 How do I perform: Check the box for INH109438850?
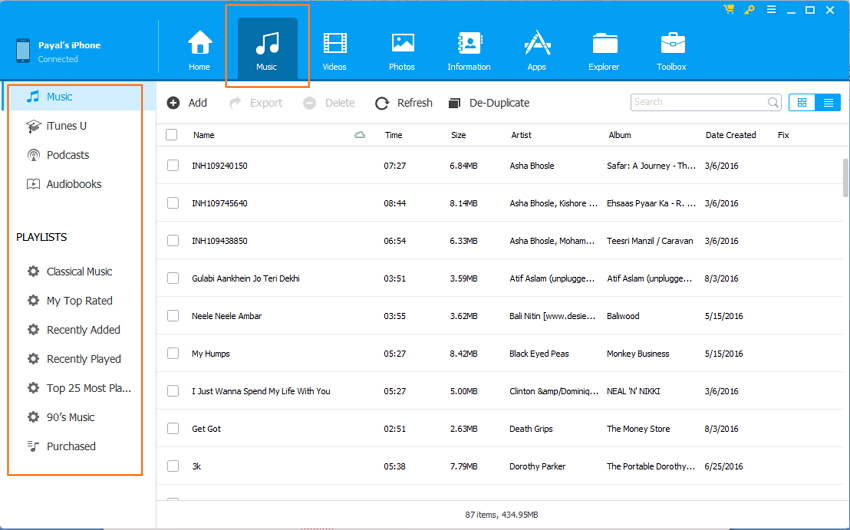coord(173,241)
